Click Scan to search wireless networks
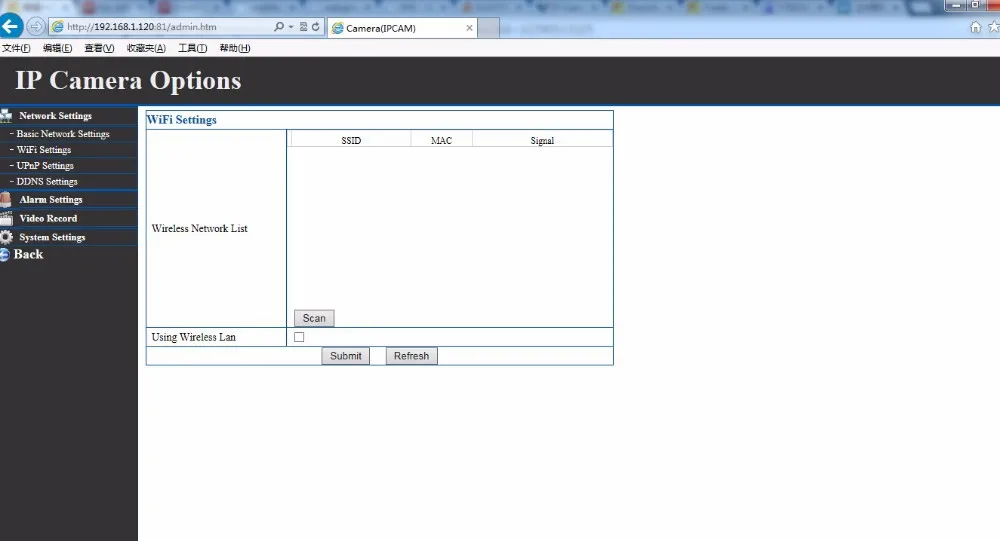This screenshot has height=541, width=1000. 314,318
